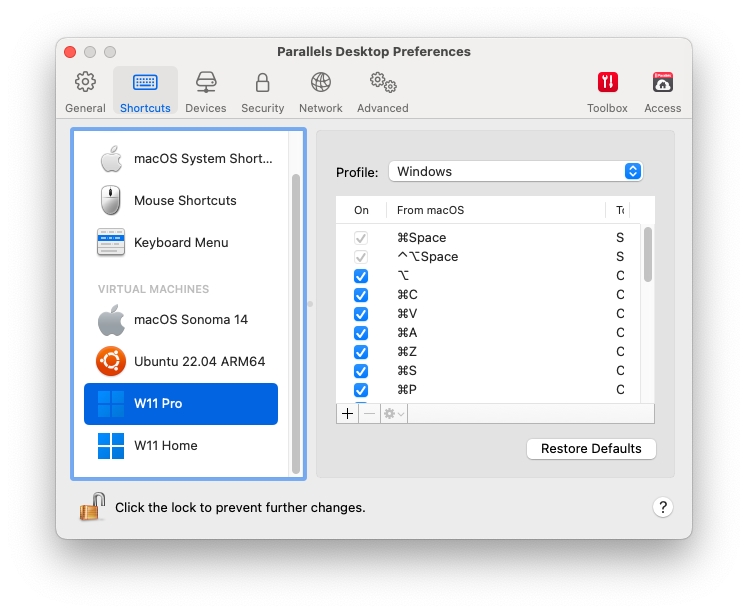Open the Toolbox icon in toolbar
This screenshot has width=748, height=613.
607,91
